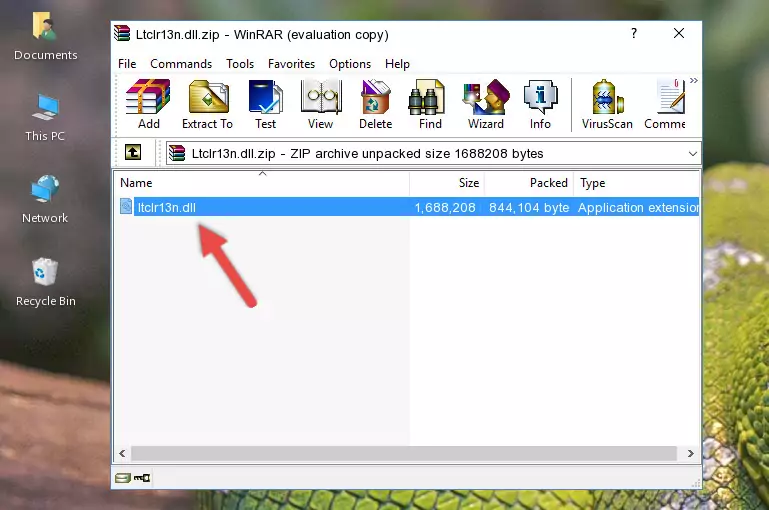Click the Add toolbar icon

pos(148,104)
